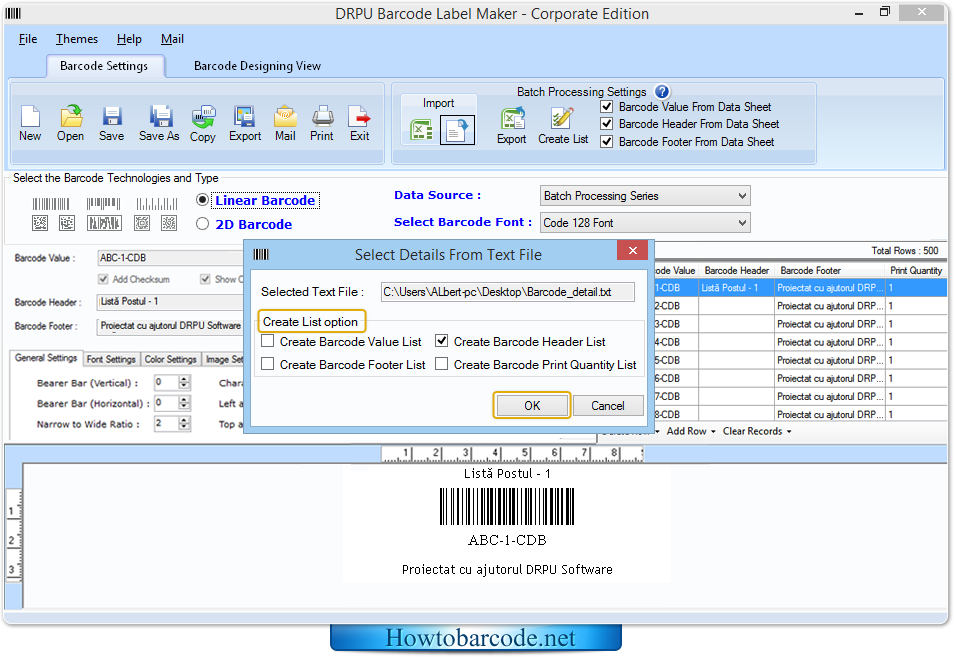Open the Help menu
Image resolution: width=954 pixels, height=657 pixels.
(129, 39)
